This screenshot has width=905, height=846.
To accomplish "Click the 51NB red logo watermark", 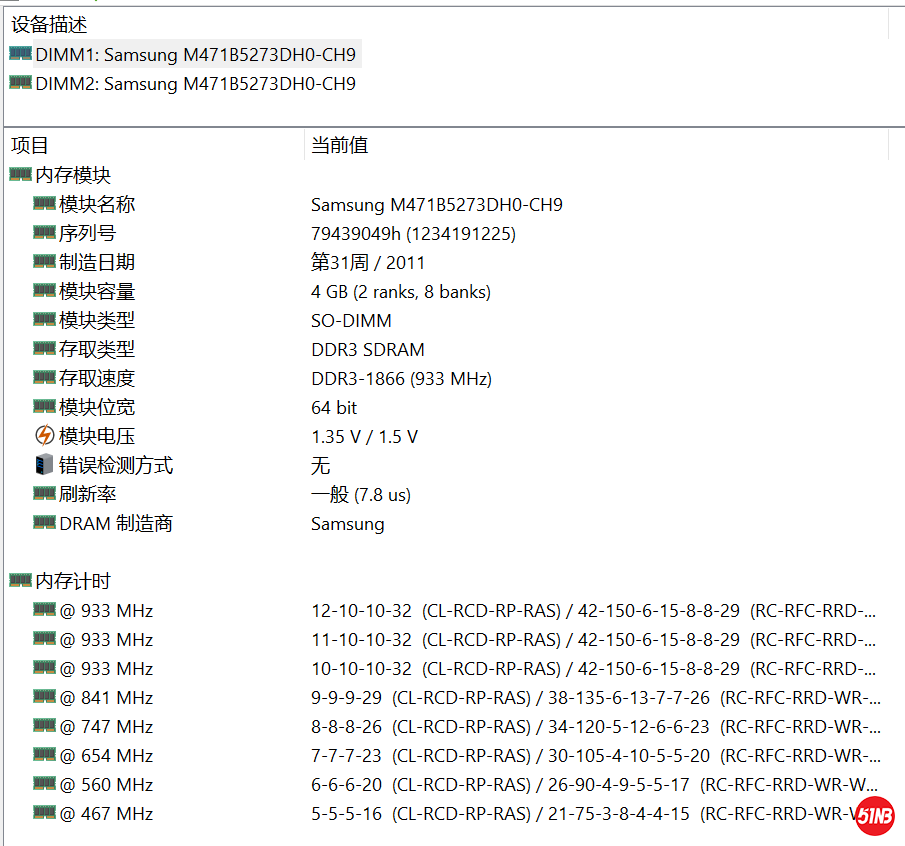I will tap(874, 817).
